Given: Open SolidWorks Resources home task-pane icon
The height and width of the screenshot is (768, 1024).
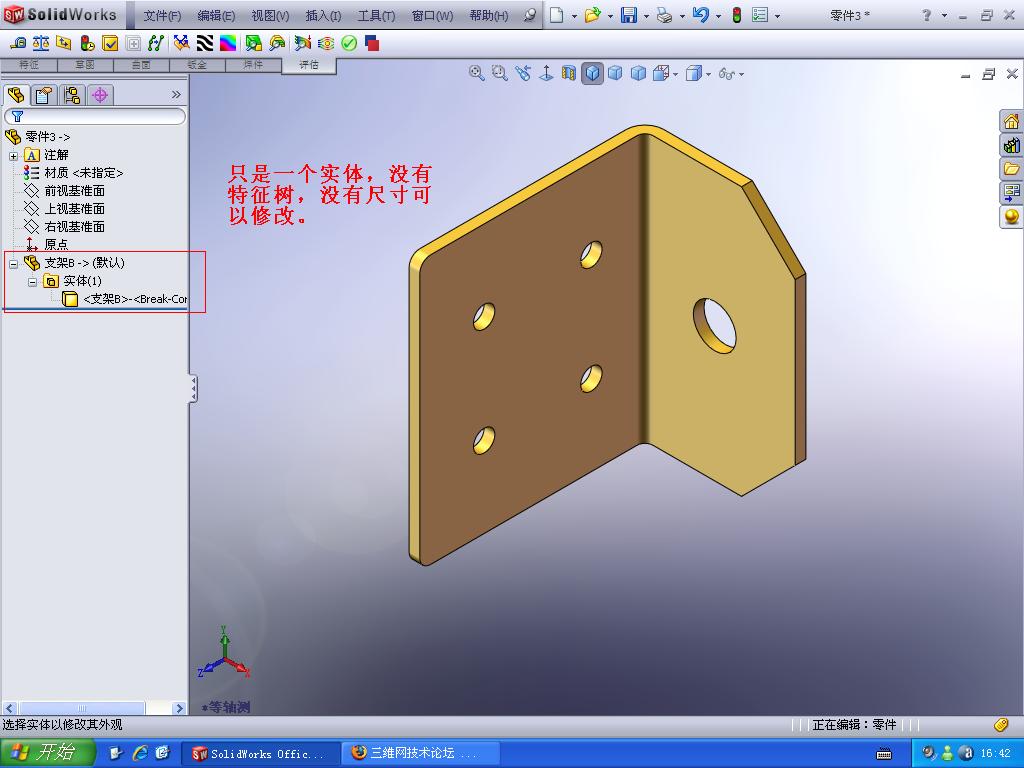Looking at the screenshot, I should coord(1011,121).
